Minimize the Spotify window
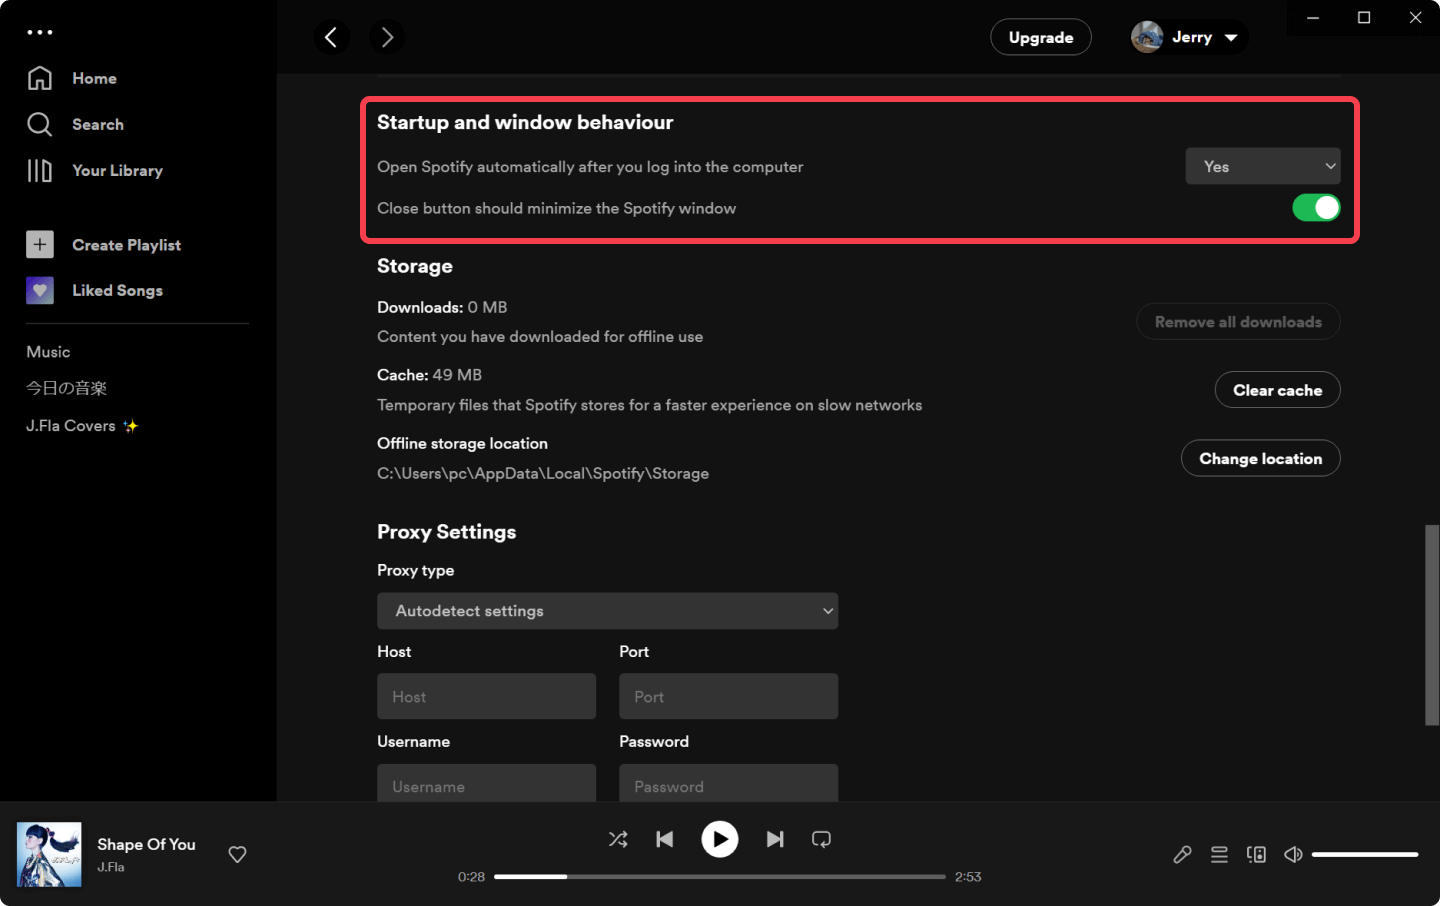This screenshot has height=906, width=1440. 1313,18
